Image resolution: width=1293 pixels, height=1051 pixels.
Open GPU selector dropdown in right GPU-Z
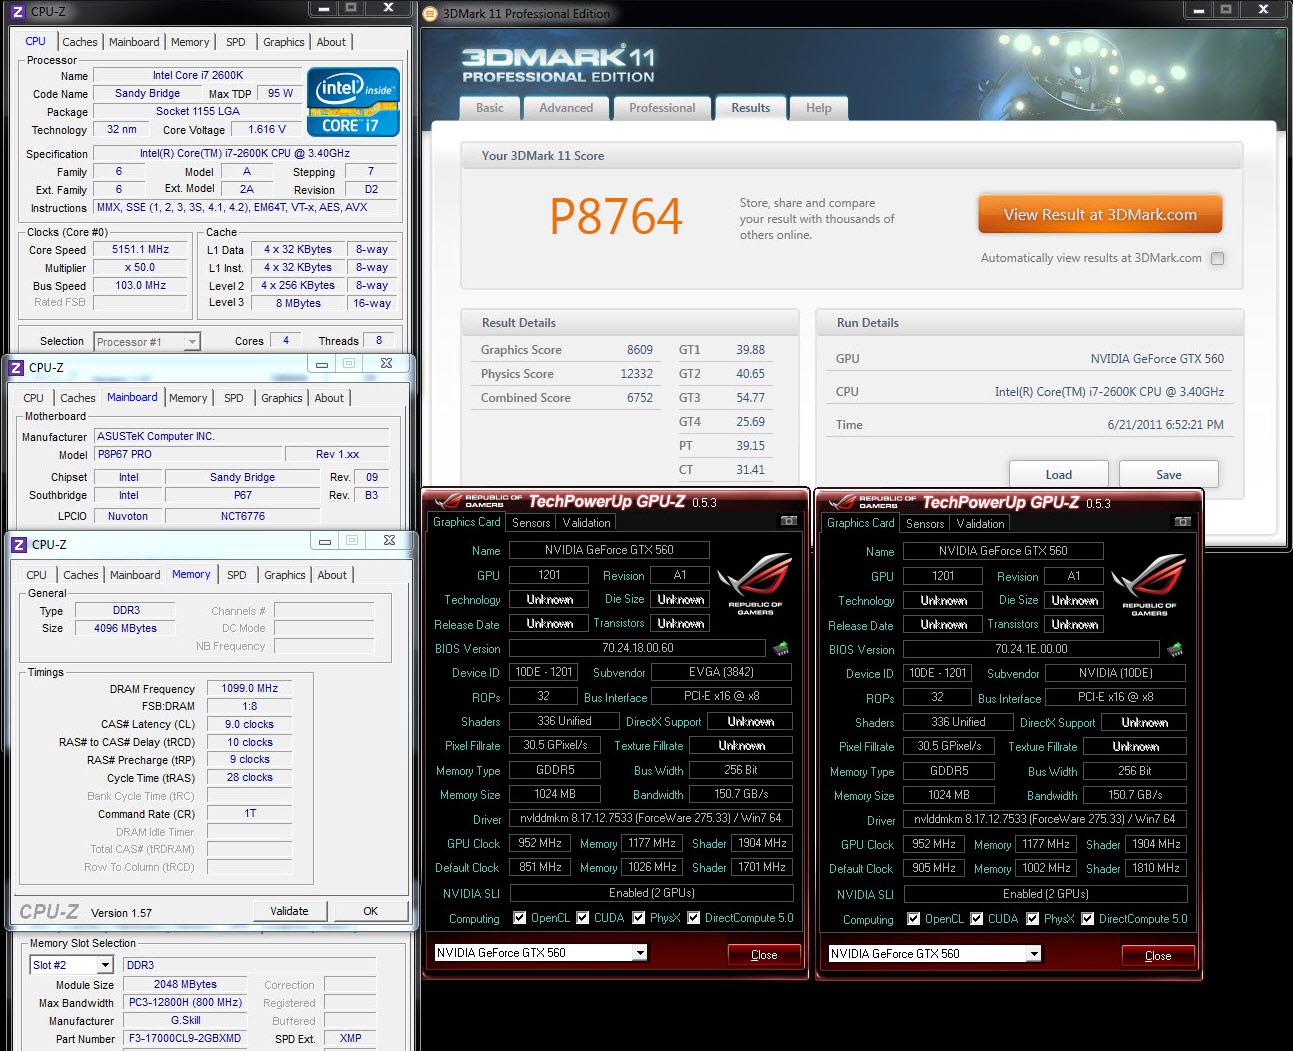[935, 954]
